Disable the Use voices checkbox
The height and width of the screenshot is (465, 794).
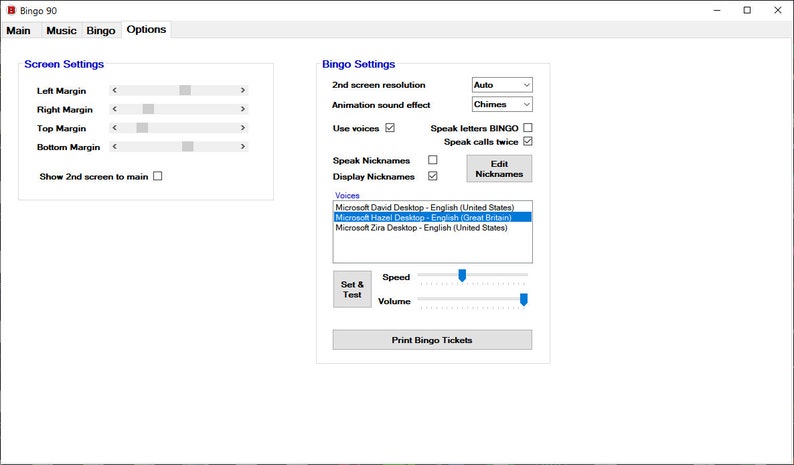tap(390, 128)
